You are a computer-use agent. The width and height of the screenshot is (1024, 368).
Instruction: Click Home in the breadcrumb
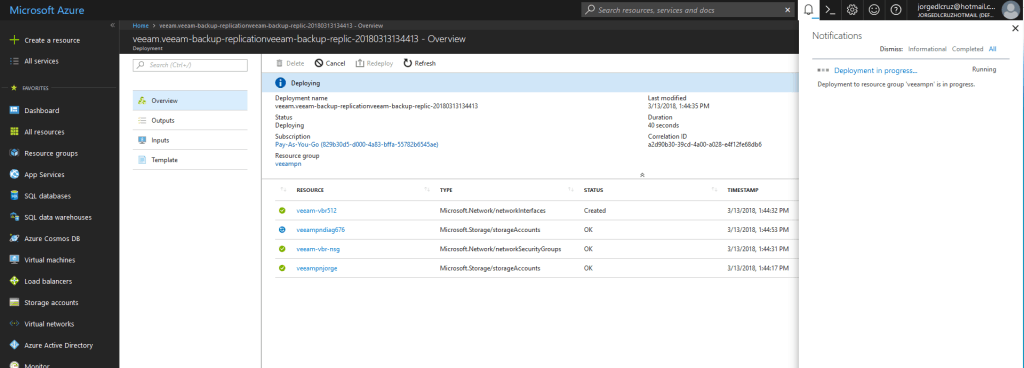click(x=140, y=25)
